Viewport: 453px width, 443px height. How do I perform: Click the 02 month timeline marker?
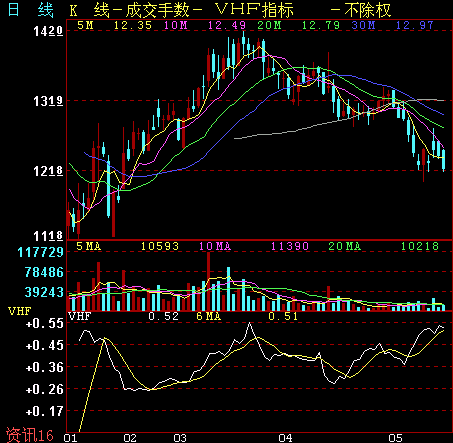click(130, 438)
